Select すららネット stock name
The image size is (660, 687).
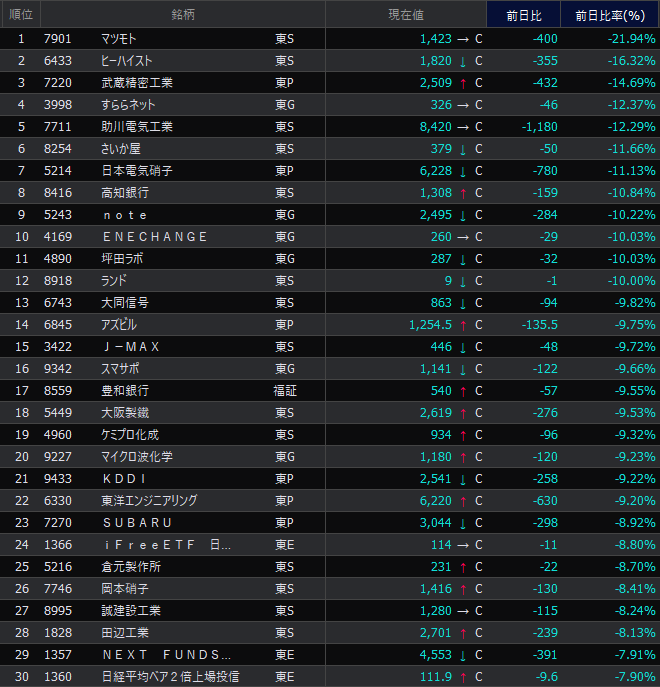point(128,105)
